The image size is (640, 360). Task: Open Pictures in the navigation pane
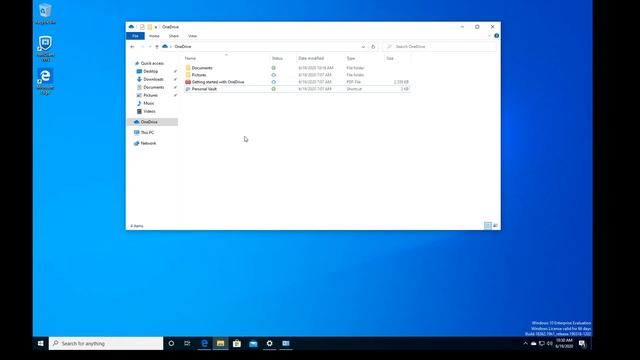tap(150, 95)
